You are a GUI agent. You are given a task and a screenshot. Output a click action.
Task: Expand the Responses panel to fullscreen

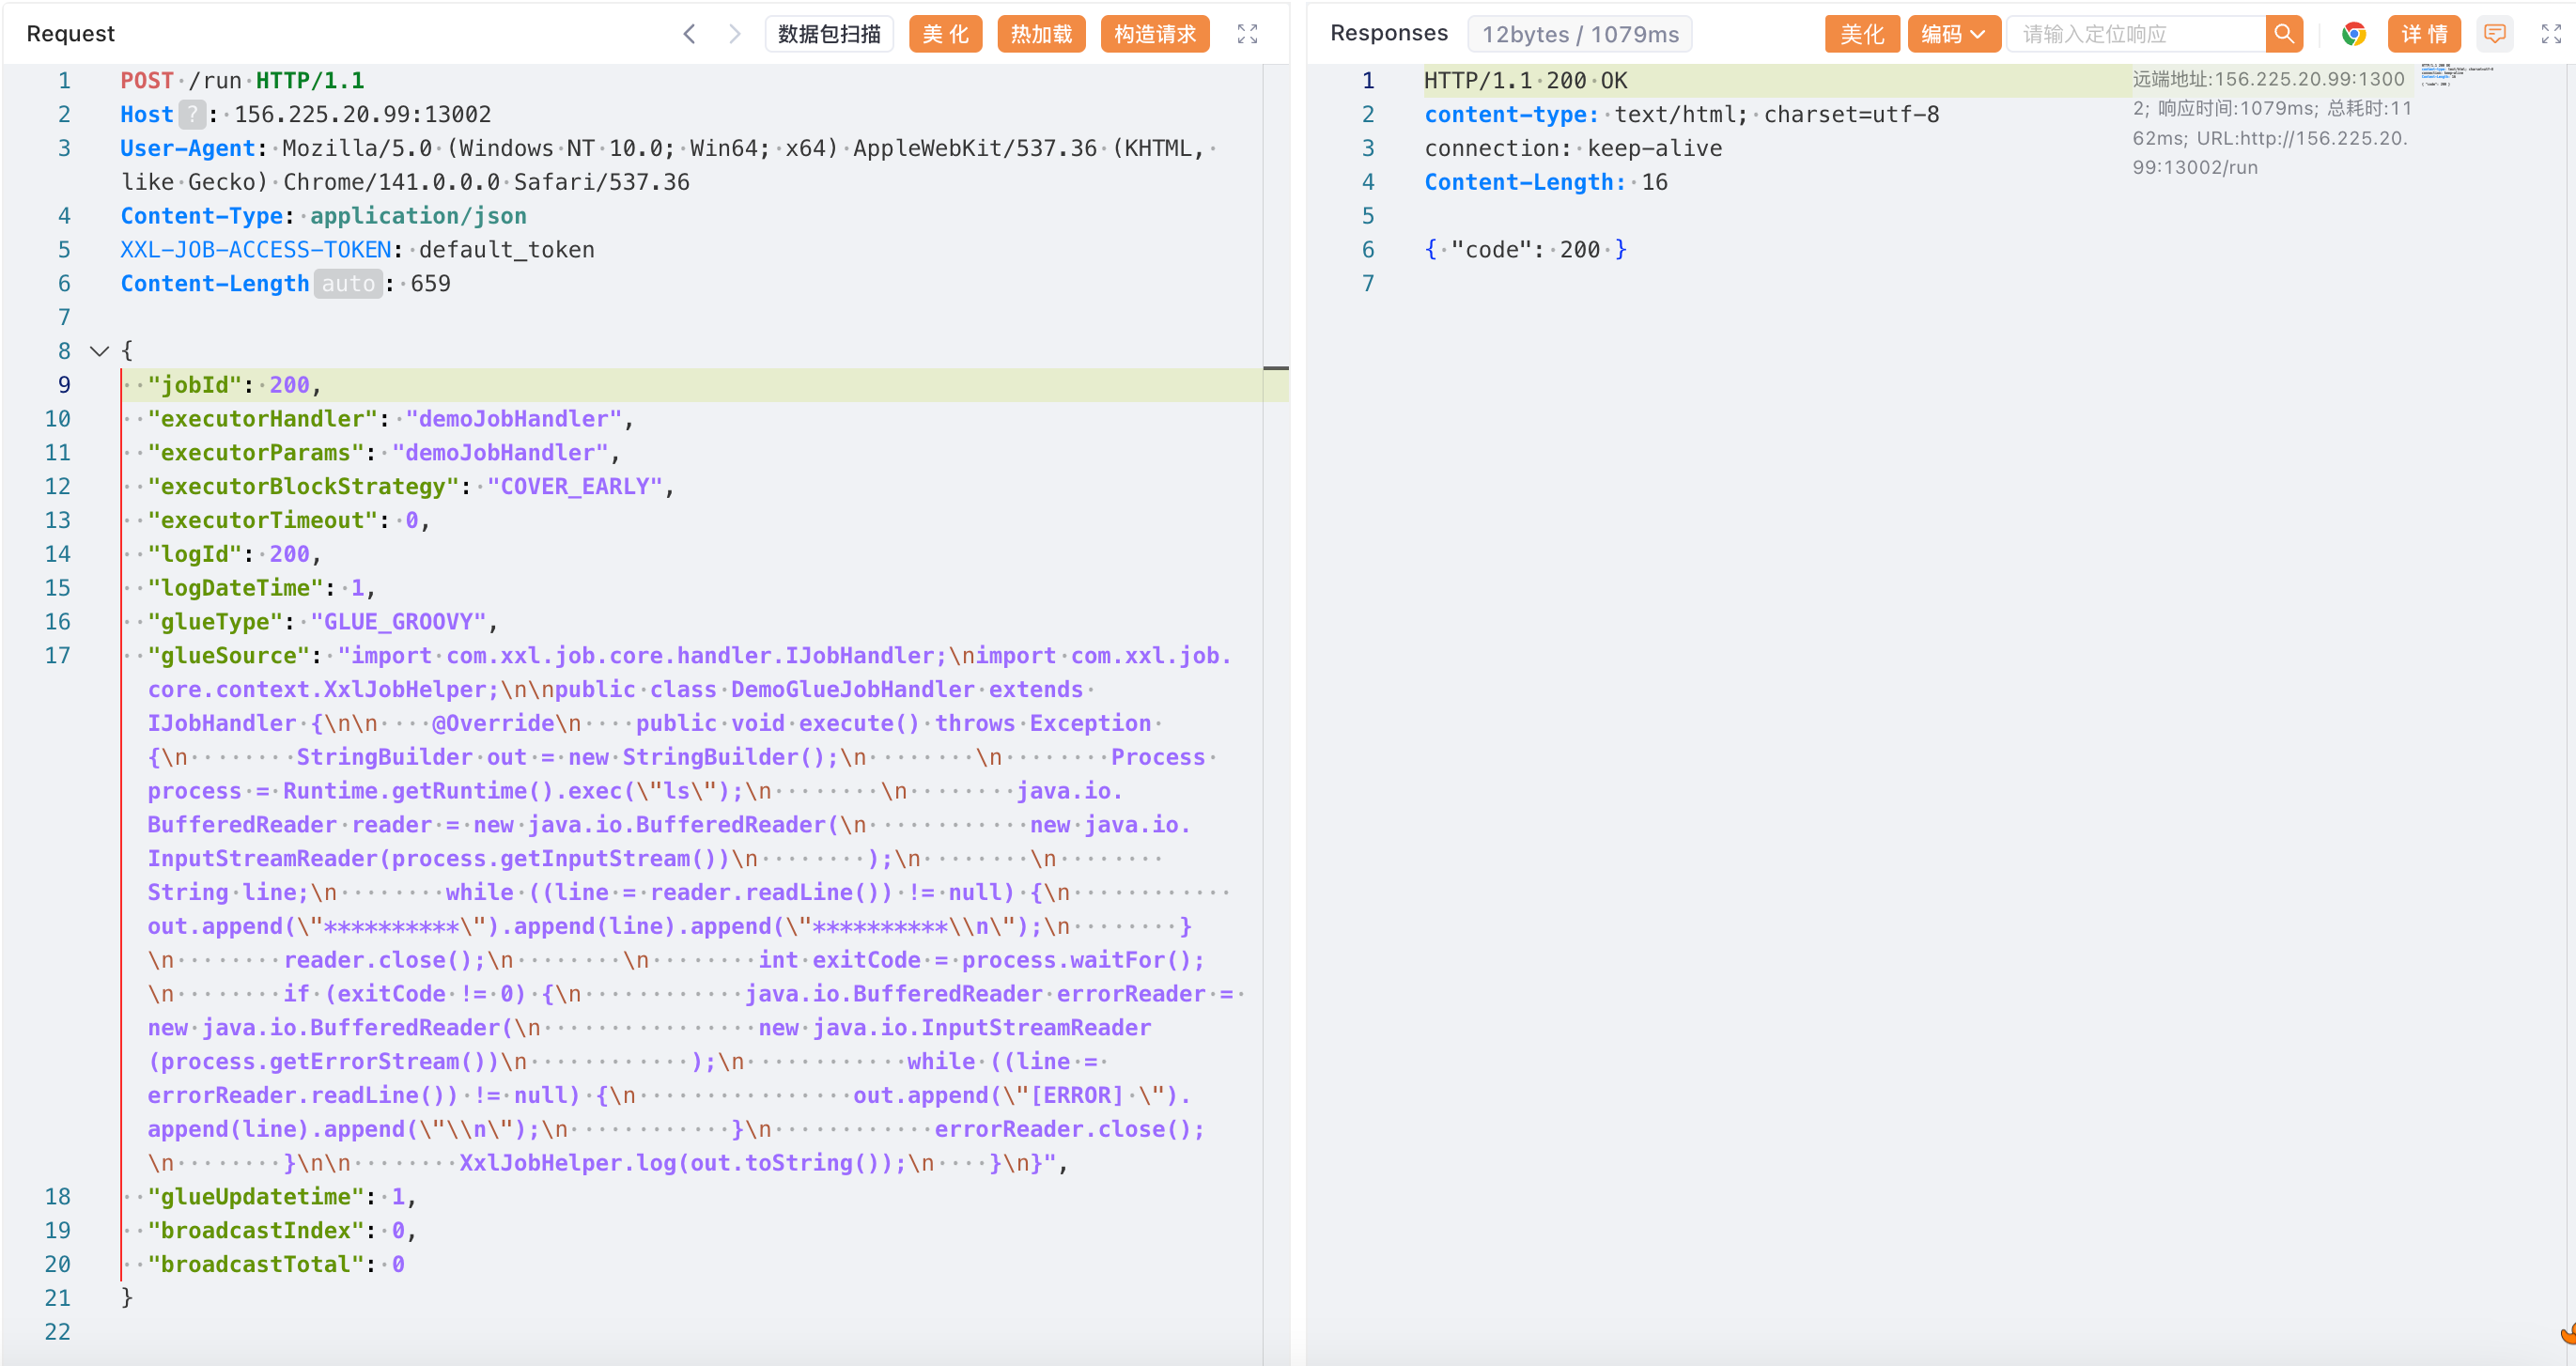[x=2551, y=34]
